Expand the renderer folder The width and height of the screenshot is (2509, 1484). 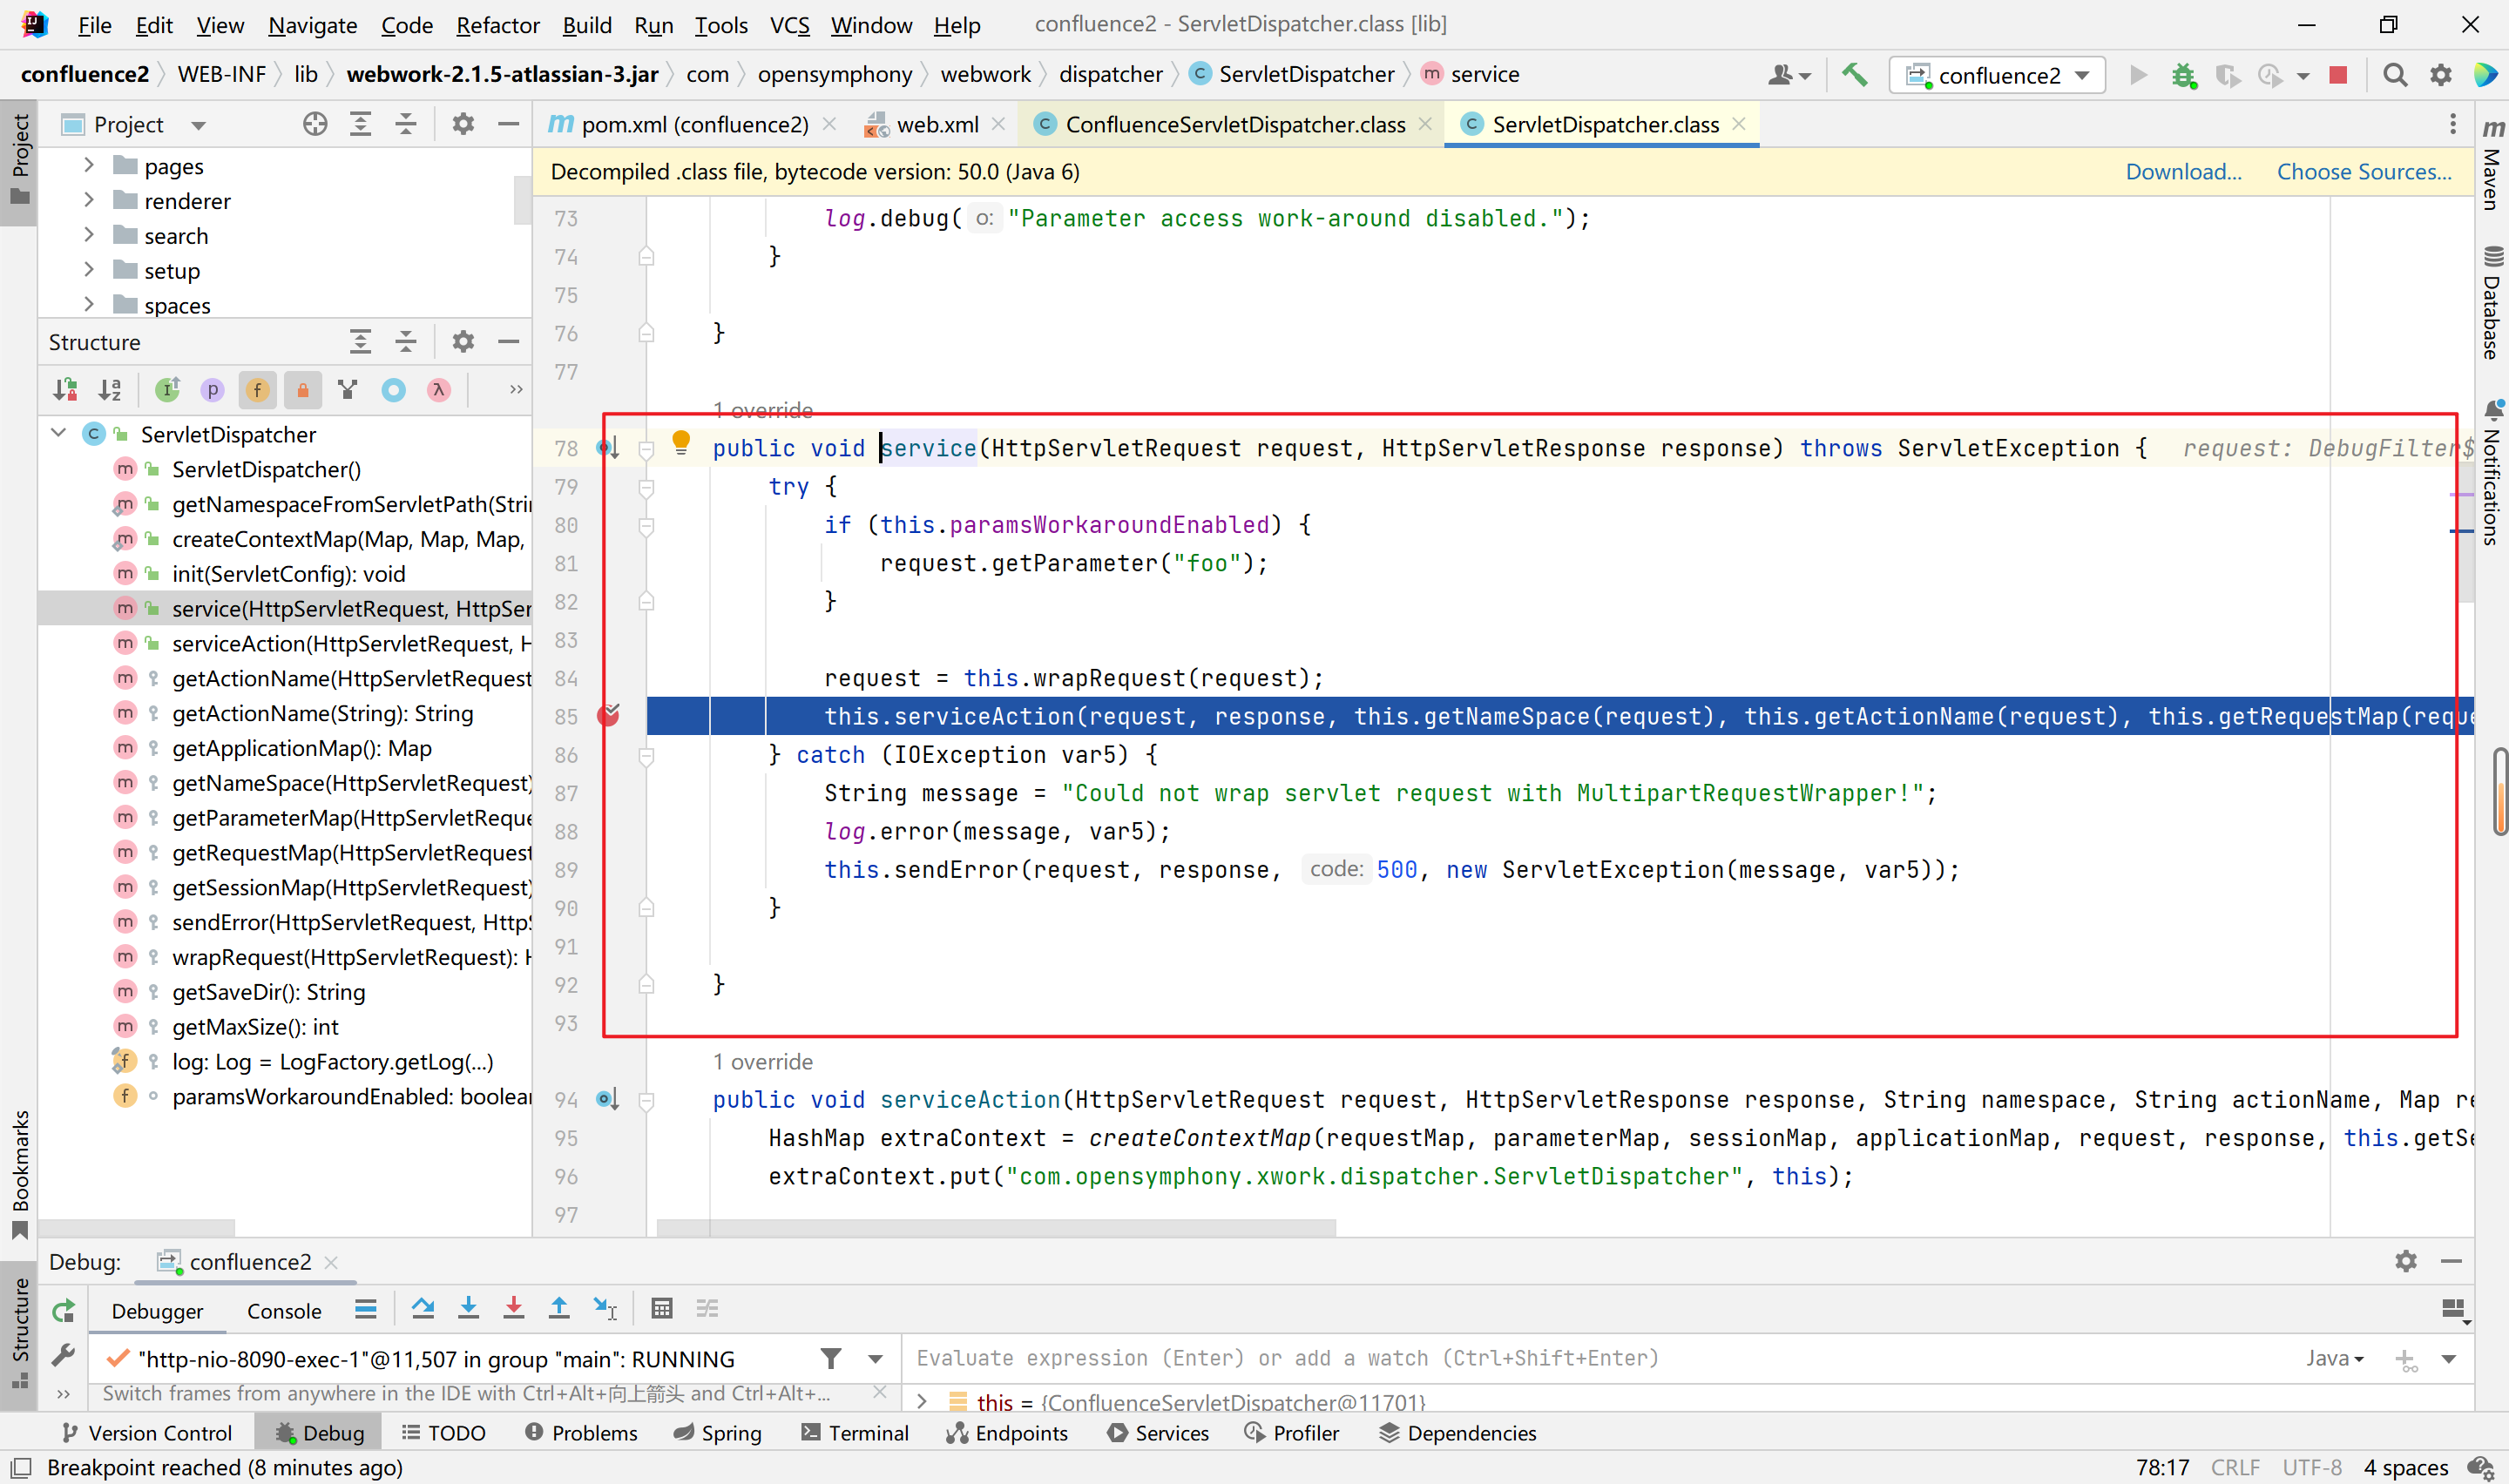pos(89,200)
